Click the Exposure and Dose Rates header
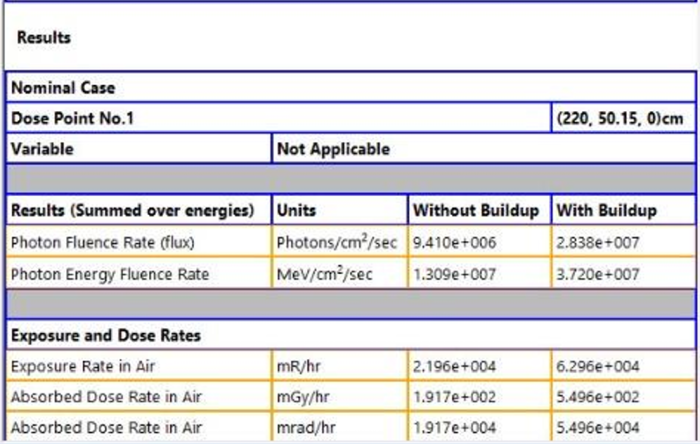This screenshot has height=444, width=700. (351, 335)
